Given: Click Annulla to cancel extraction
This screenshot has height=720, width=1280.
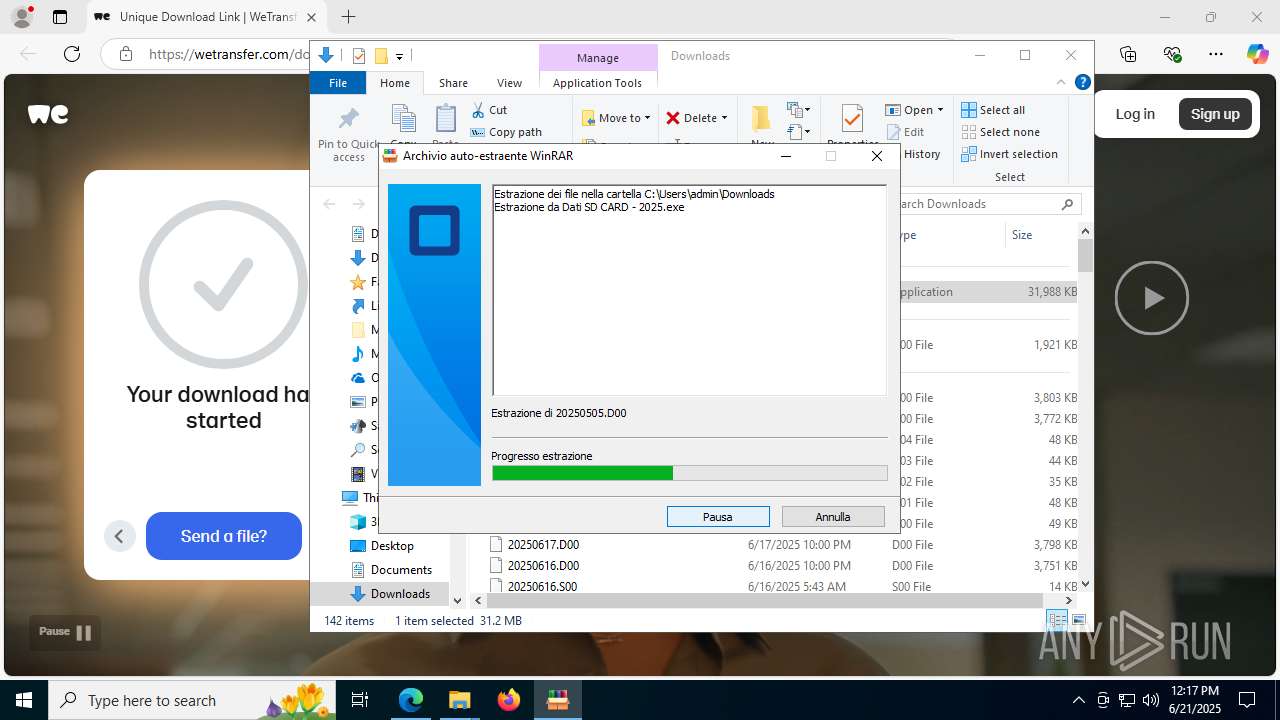Looking at the screenshot, I should (x=833, y=517).
